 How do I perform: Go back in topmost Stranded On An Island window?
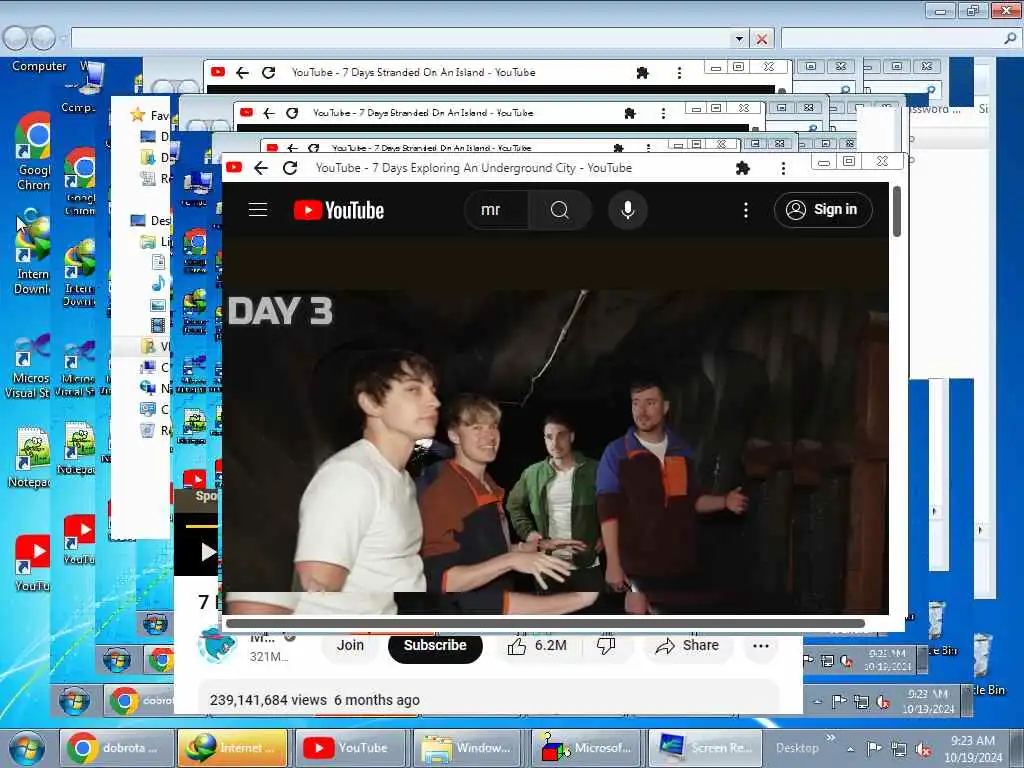pyautogui.click(x=242, y=72)
